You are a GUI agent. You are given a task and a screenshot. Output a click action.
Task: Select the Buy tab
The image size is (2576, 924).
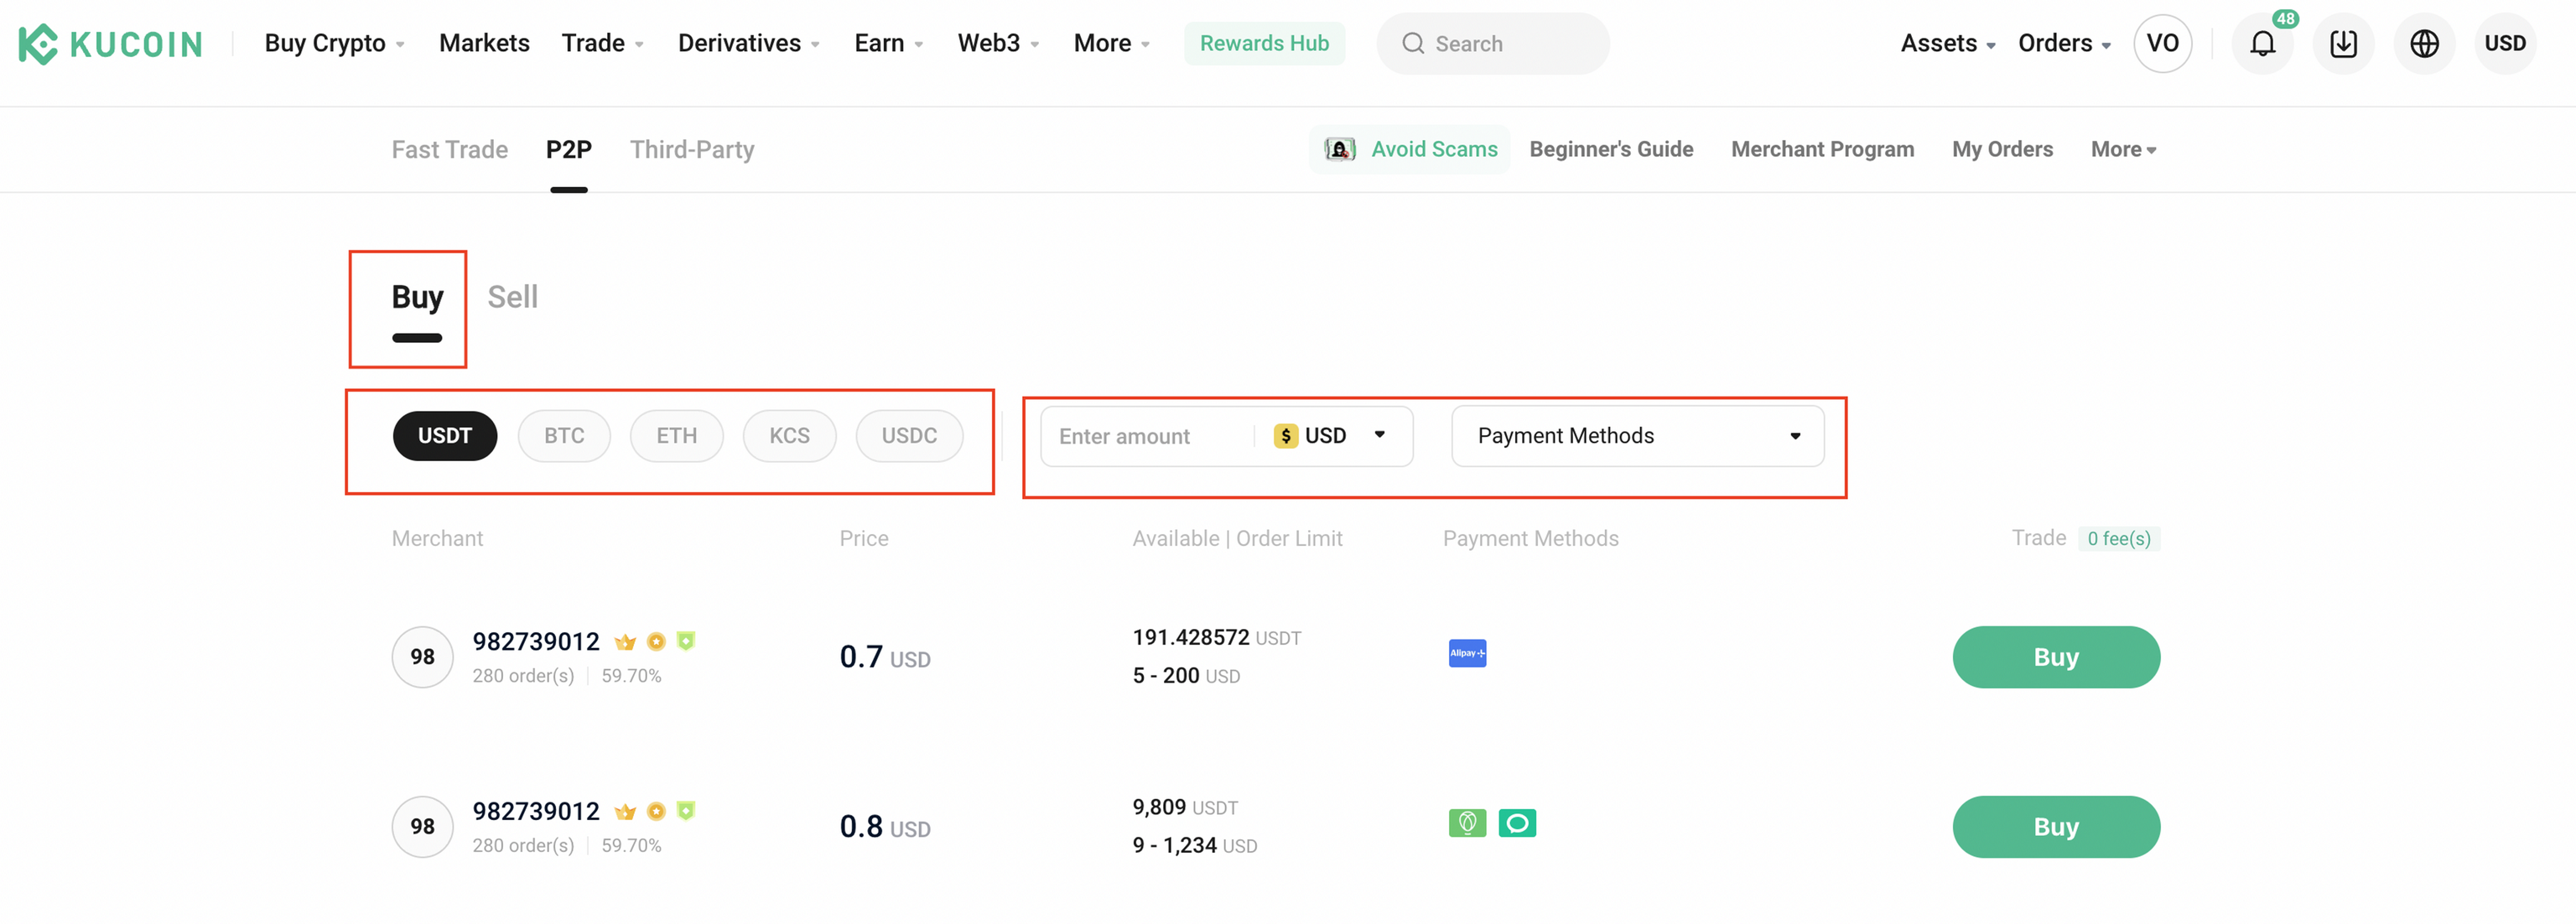coord(417,297)
